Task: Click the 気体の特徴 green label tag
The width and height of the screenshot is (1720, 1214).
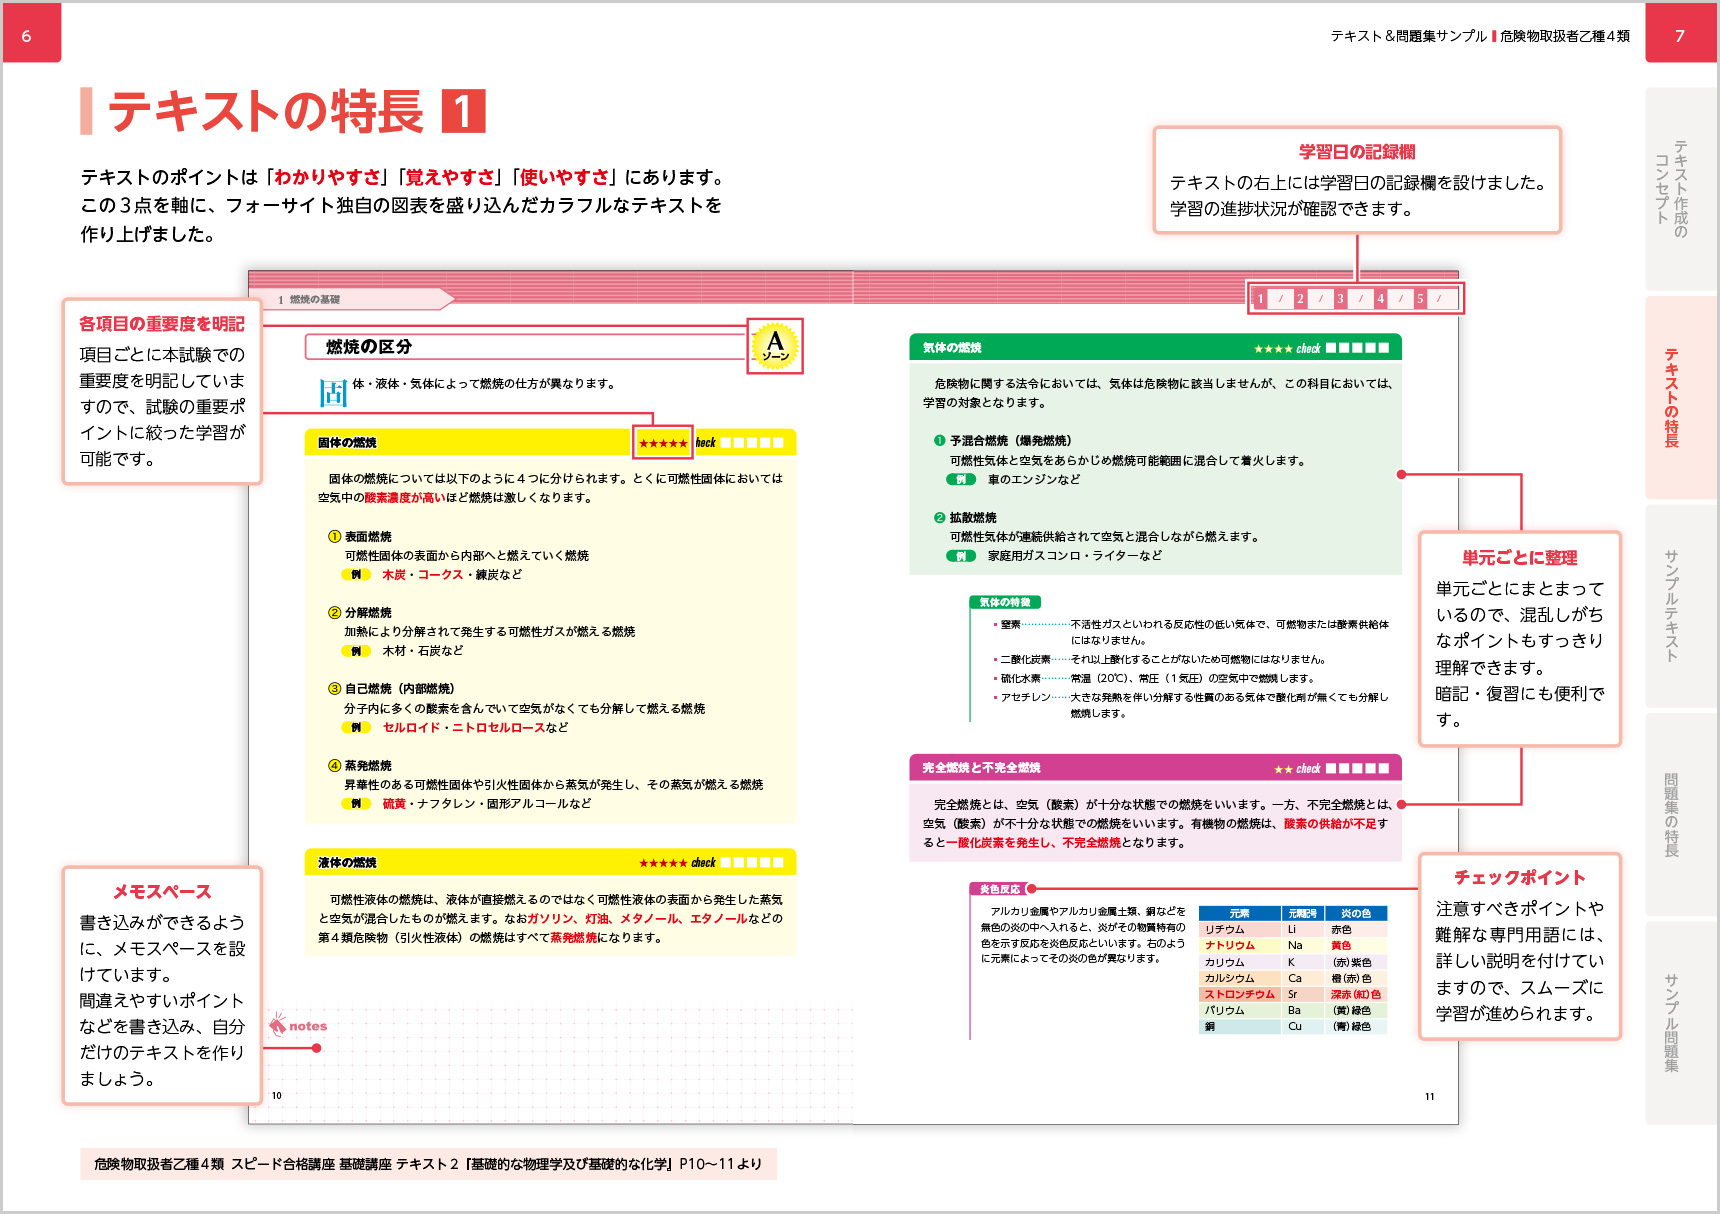Action: tap(1005, 602)
